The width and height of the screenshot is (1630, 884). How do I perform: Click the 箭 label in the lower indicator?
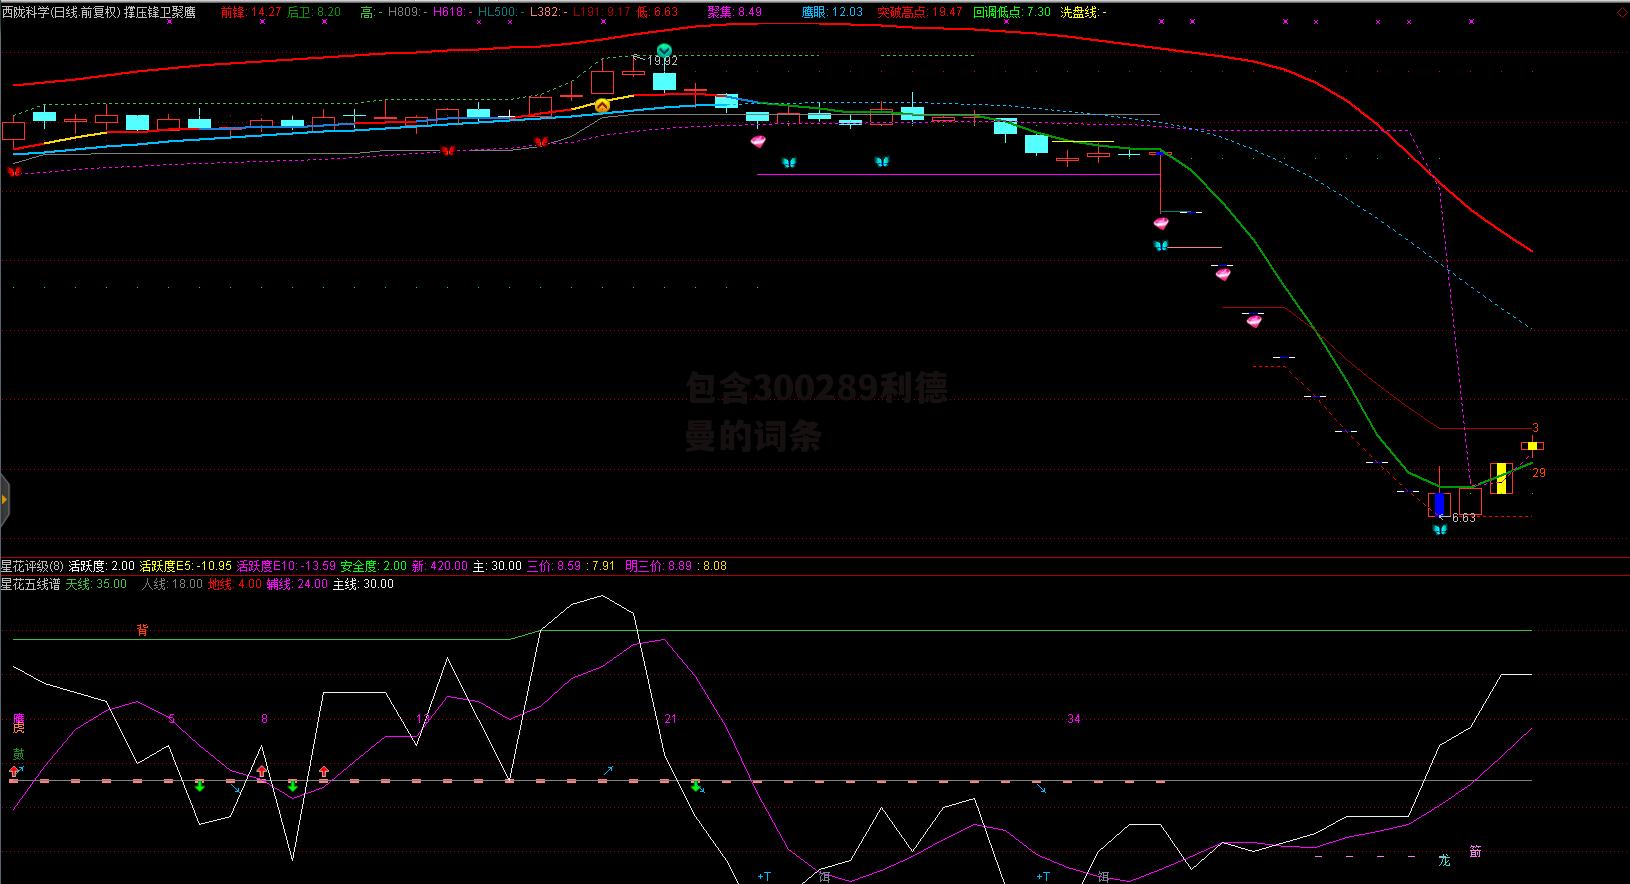click(x=1475, y=852)
